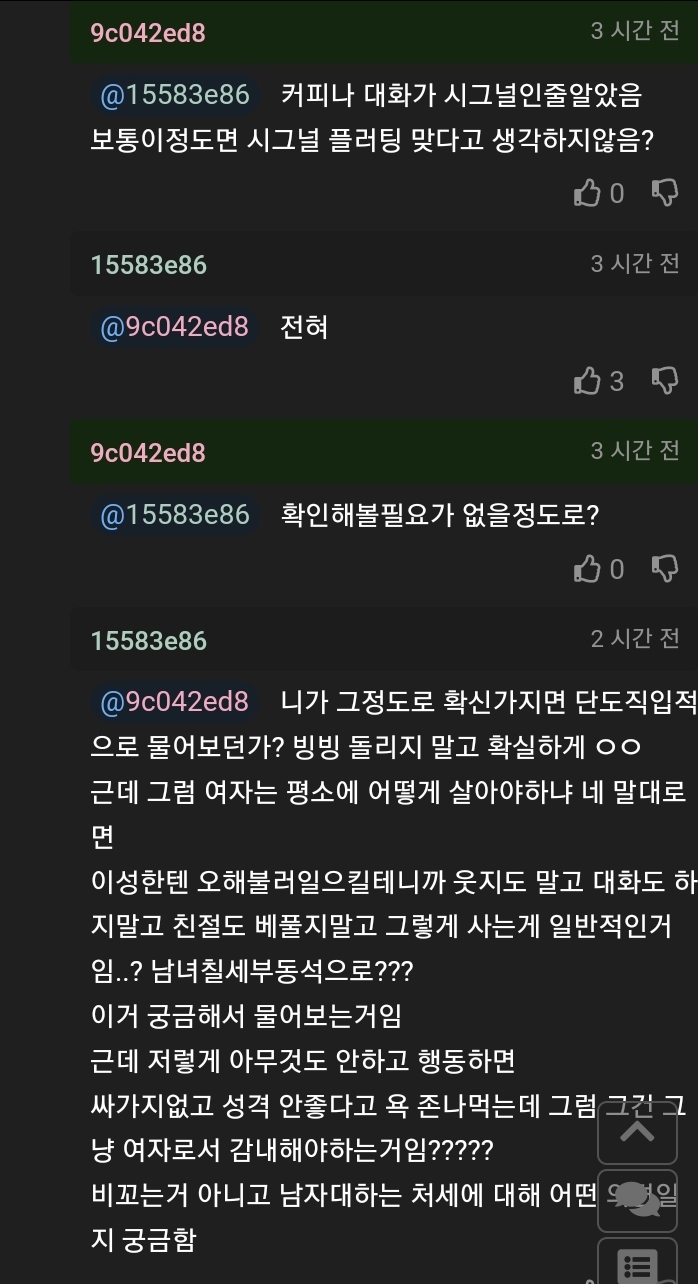The height and width of the screenshot is (1284, 698).
Task: Open 15583e86 author name above 전혀 reply
Action: point(148,265)
